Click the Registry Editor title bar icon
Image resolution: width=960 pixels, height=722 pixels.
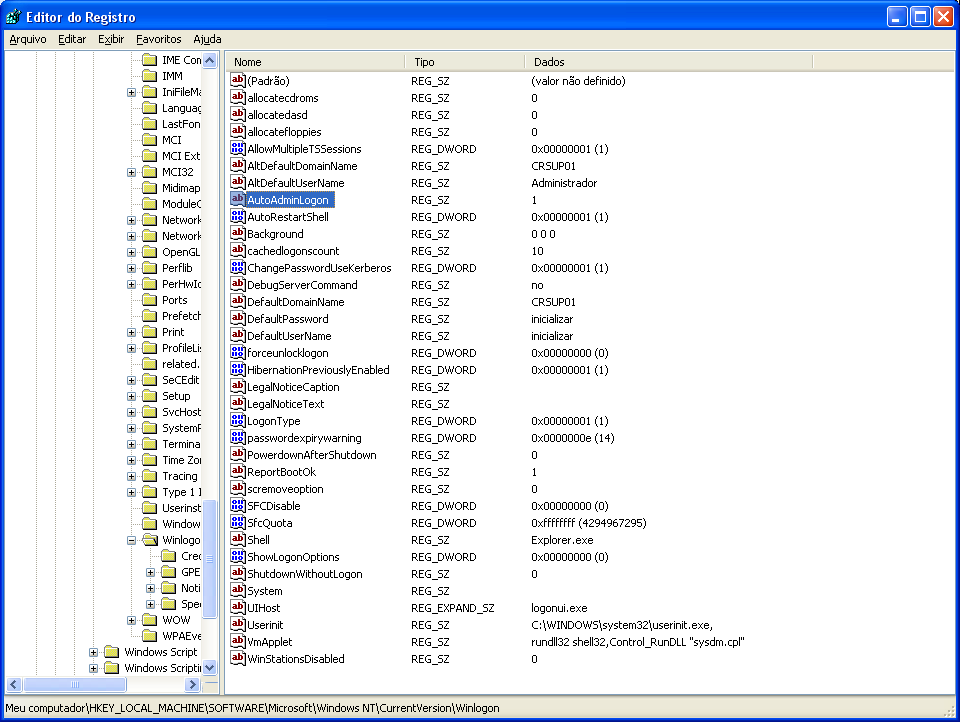(12, 17)
